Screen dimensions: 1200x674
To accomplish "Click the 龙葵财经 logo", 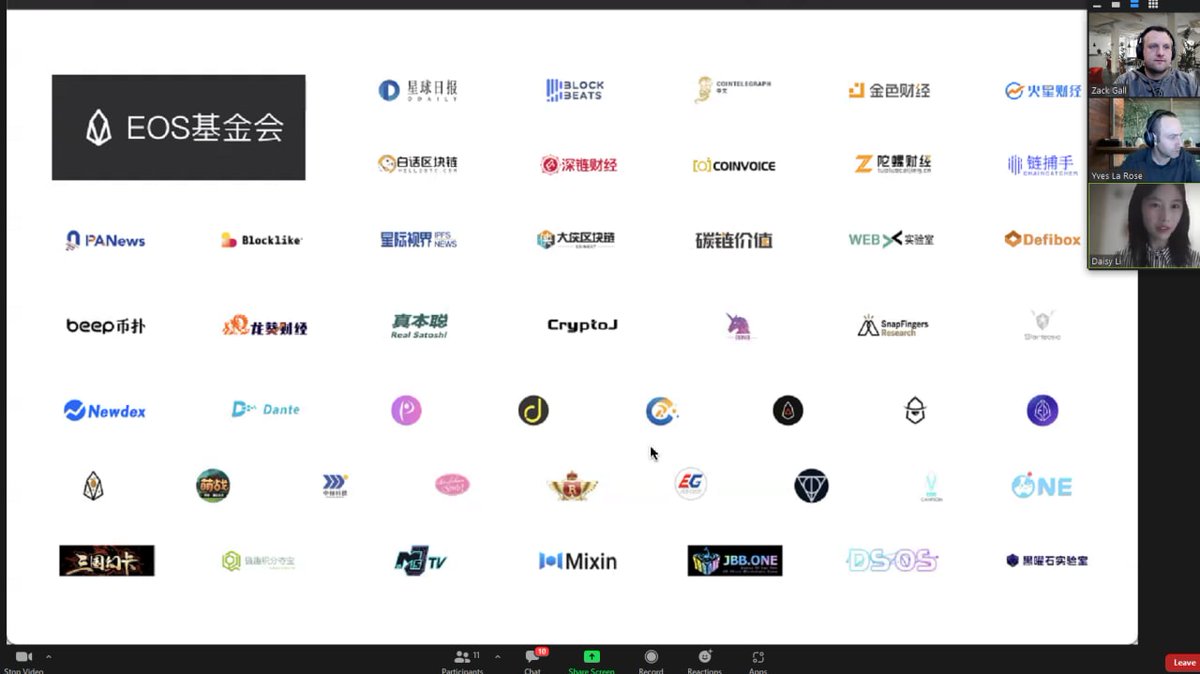I will tap(264, 326).
